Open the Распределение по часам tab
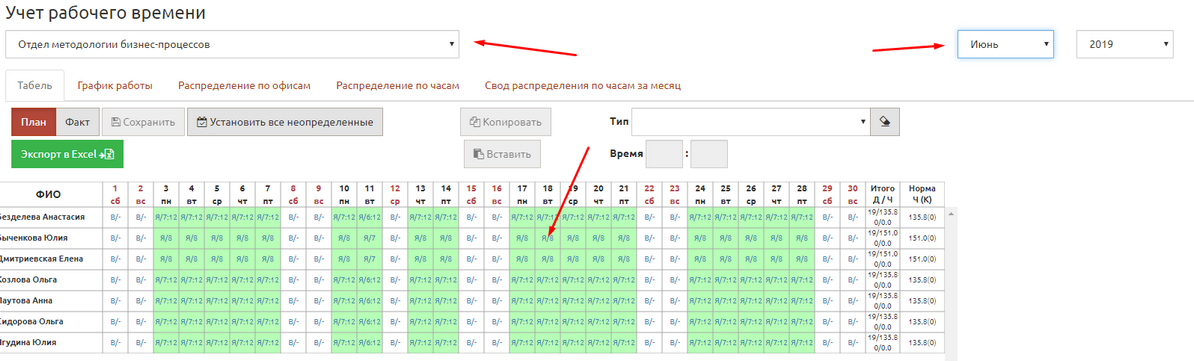1194x361 pixels. coord(397,86)
